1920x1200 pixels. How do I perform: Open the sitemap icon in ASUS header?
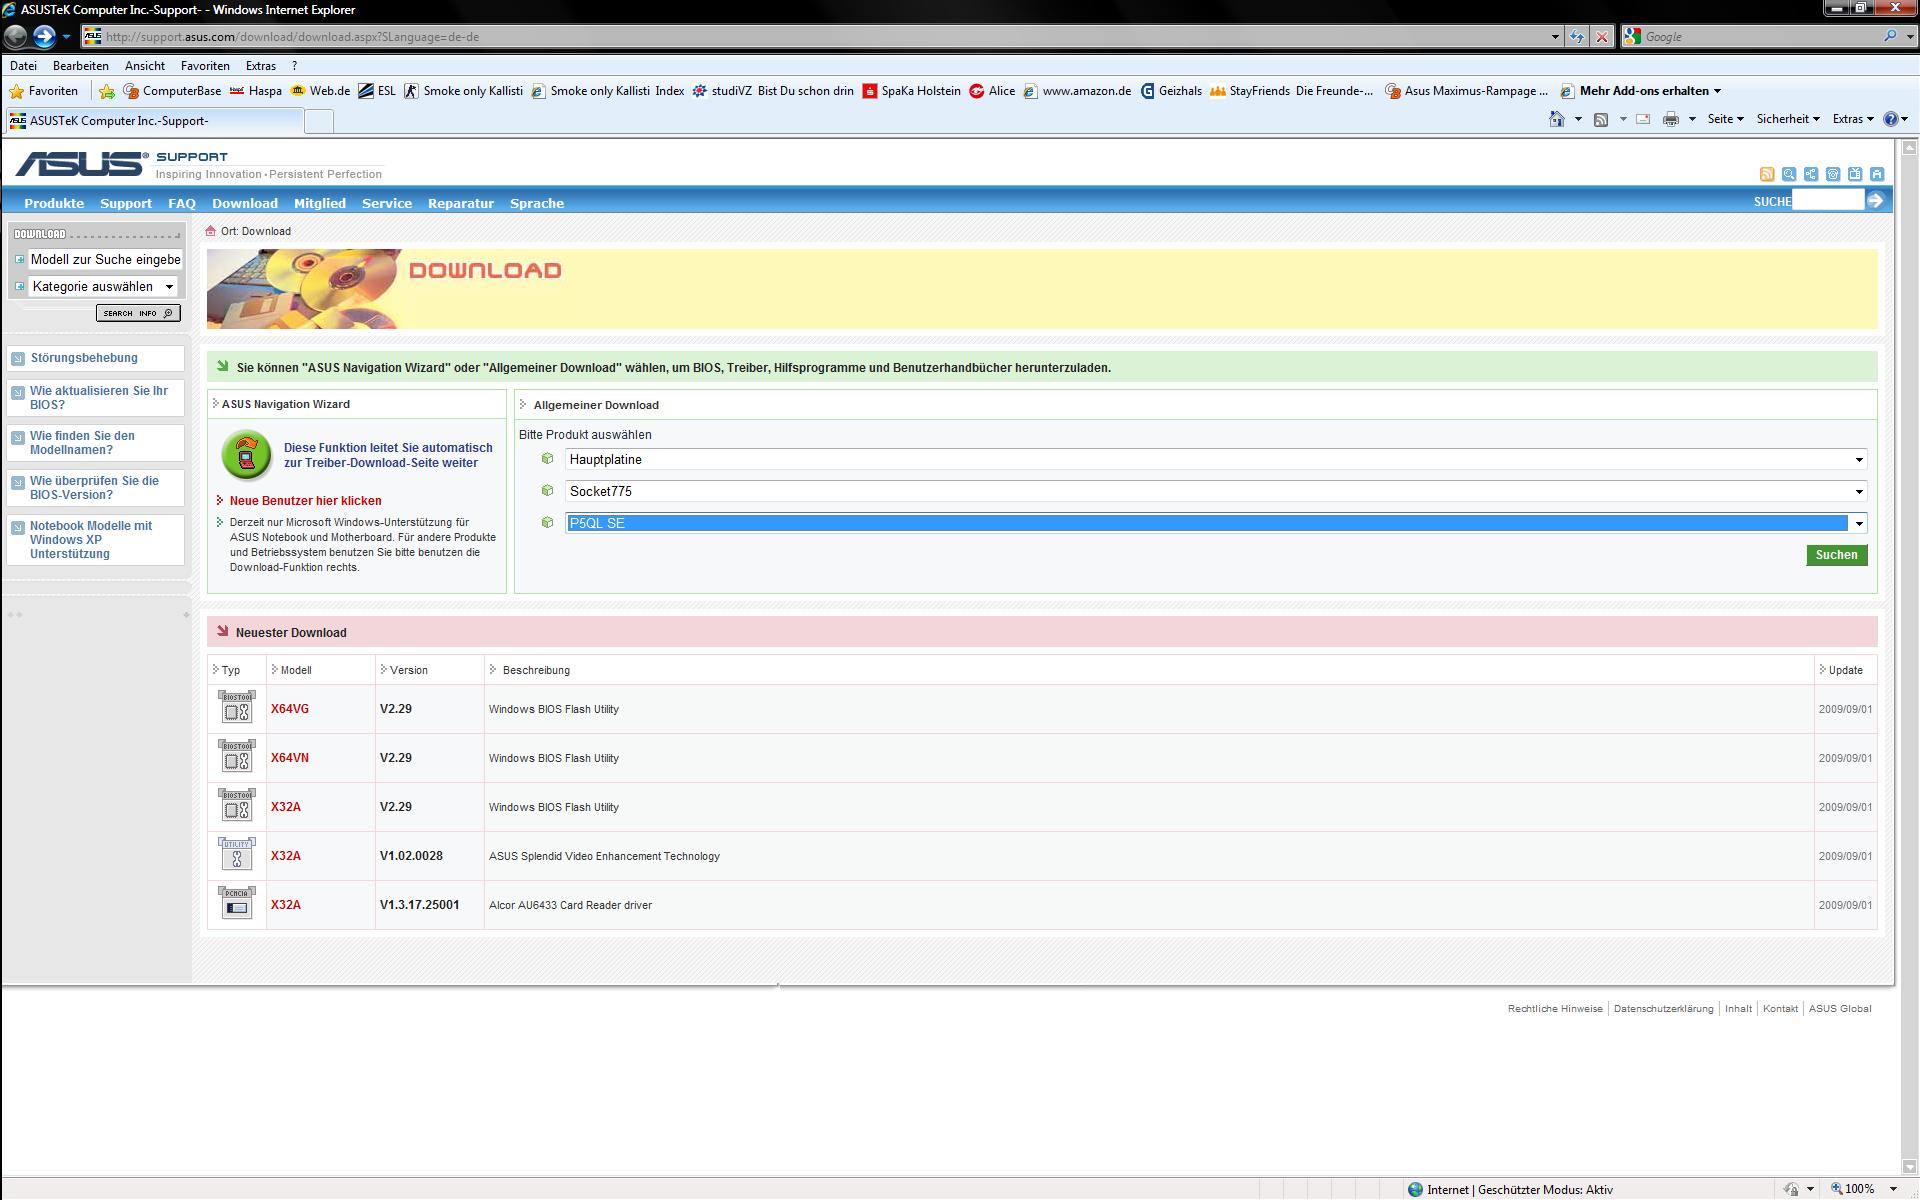(1811, 174)
